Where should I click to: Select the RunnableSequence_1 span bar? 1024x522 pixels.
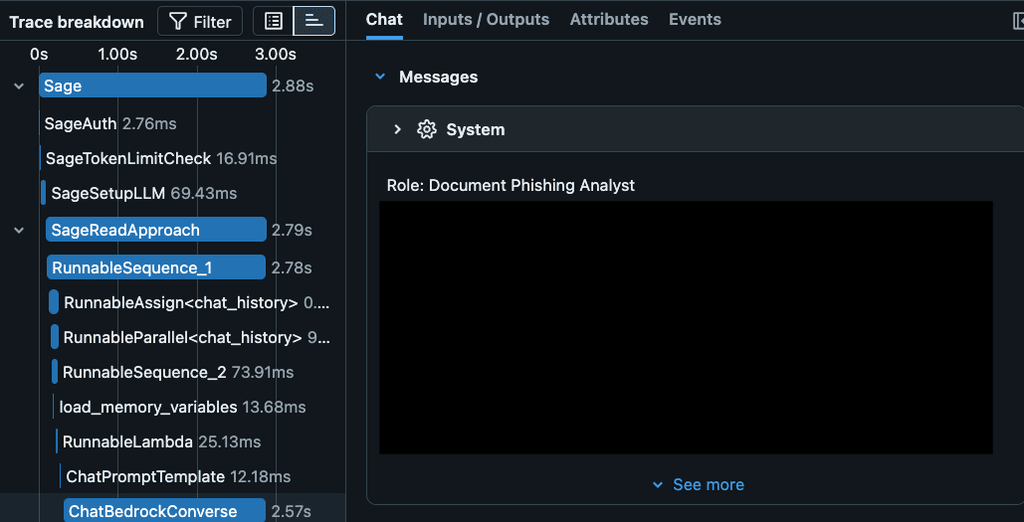pyautogui.click(x=156, y=268)
